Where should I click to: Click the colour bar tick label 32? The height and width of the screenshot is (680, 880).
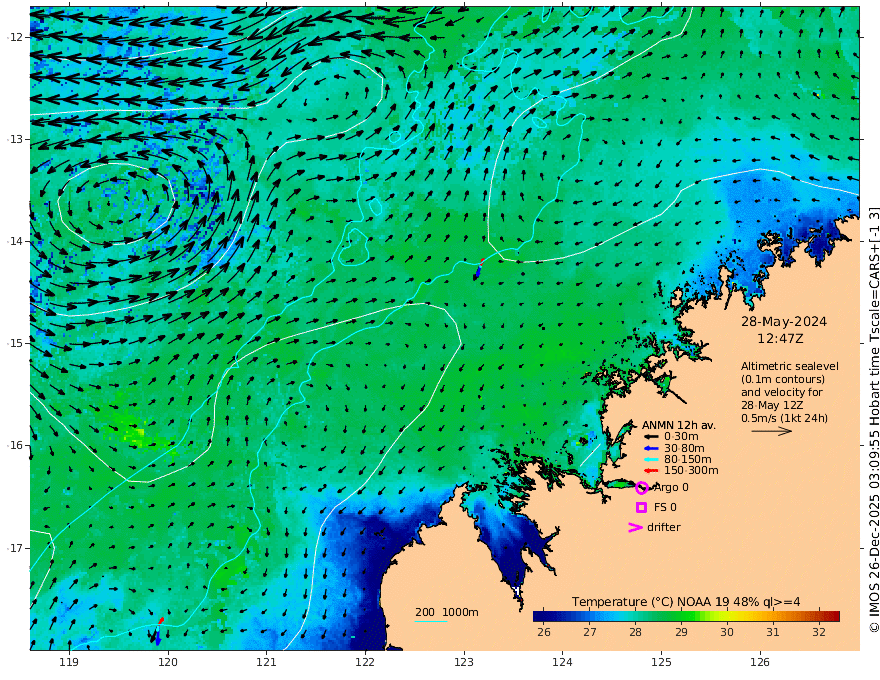[819, 632]
